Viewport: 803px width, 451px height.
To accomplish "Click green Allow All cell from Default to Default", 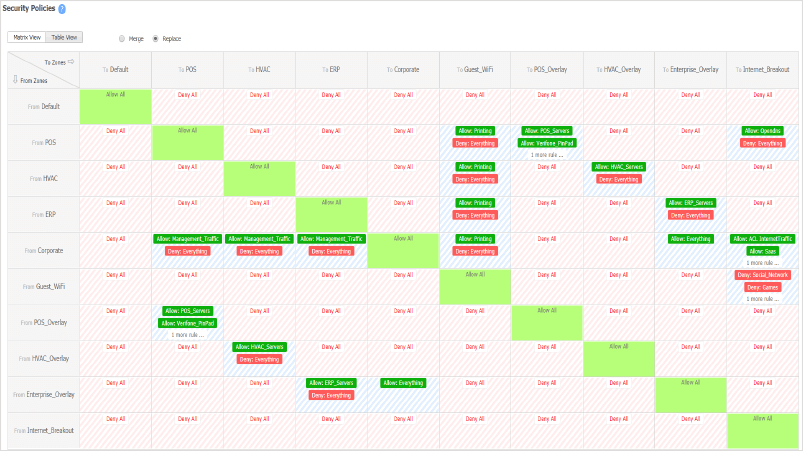I will pos(115,106).
